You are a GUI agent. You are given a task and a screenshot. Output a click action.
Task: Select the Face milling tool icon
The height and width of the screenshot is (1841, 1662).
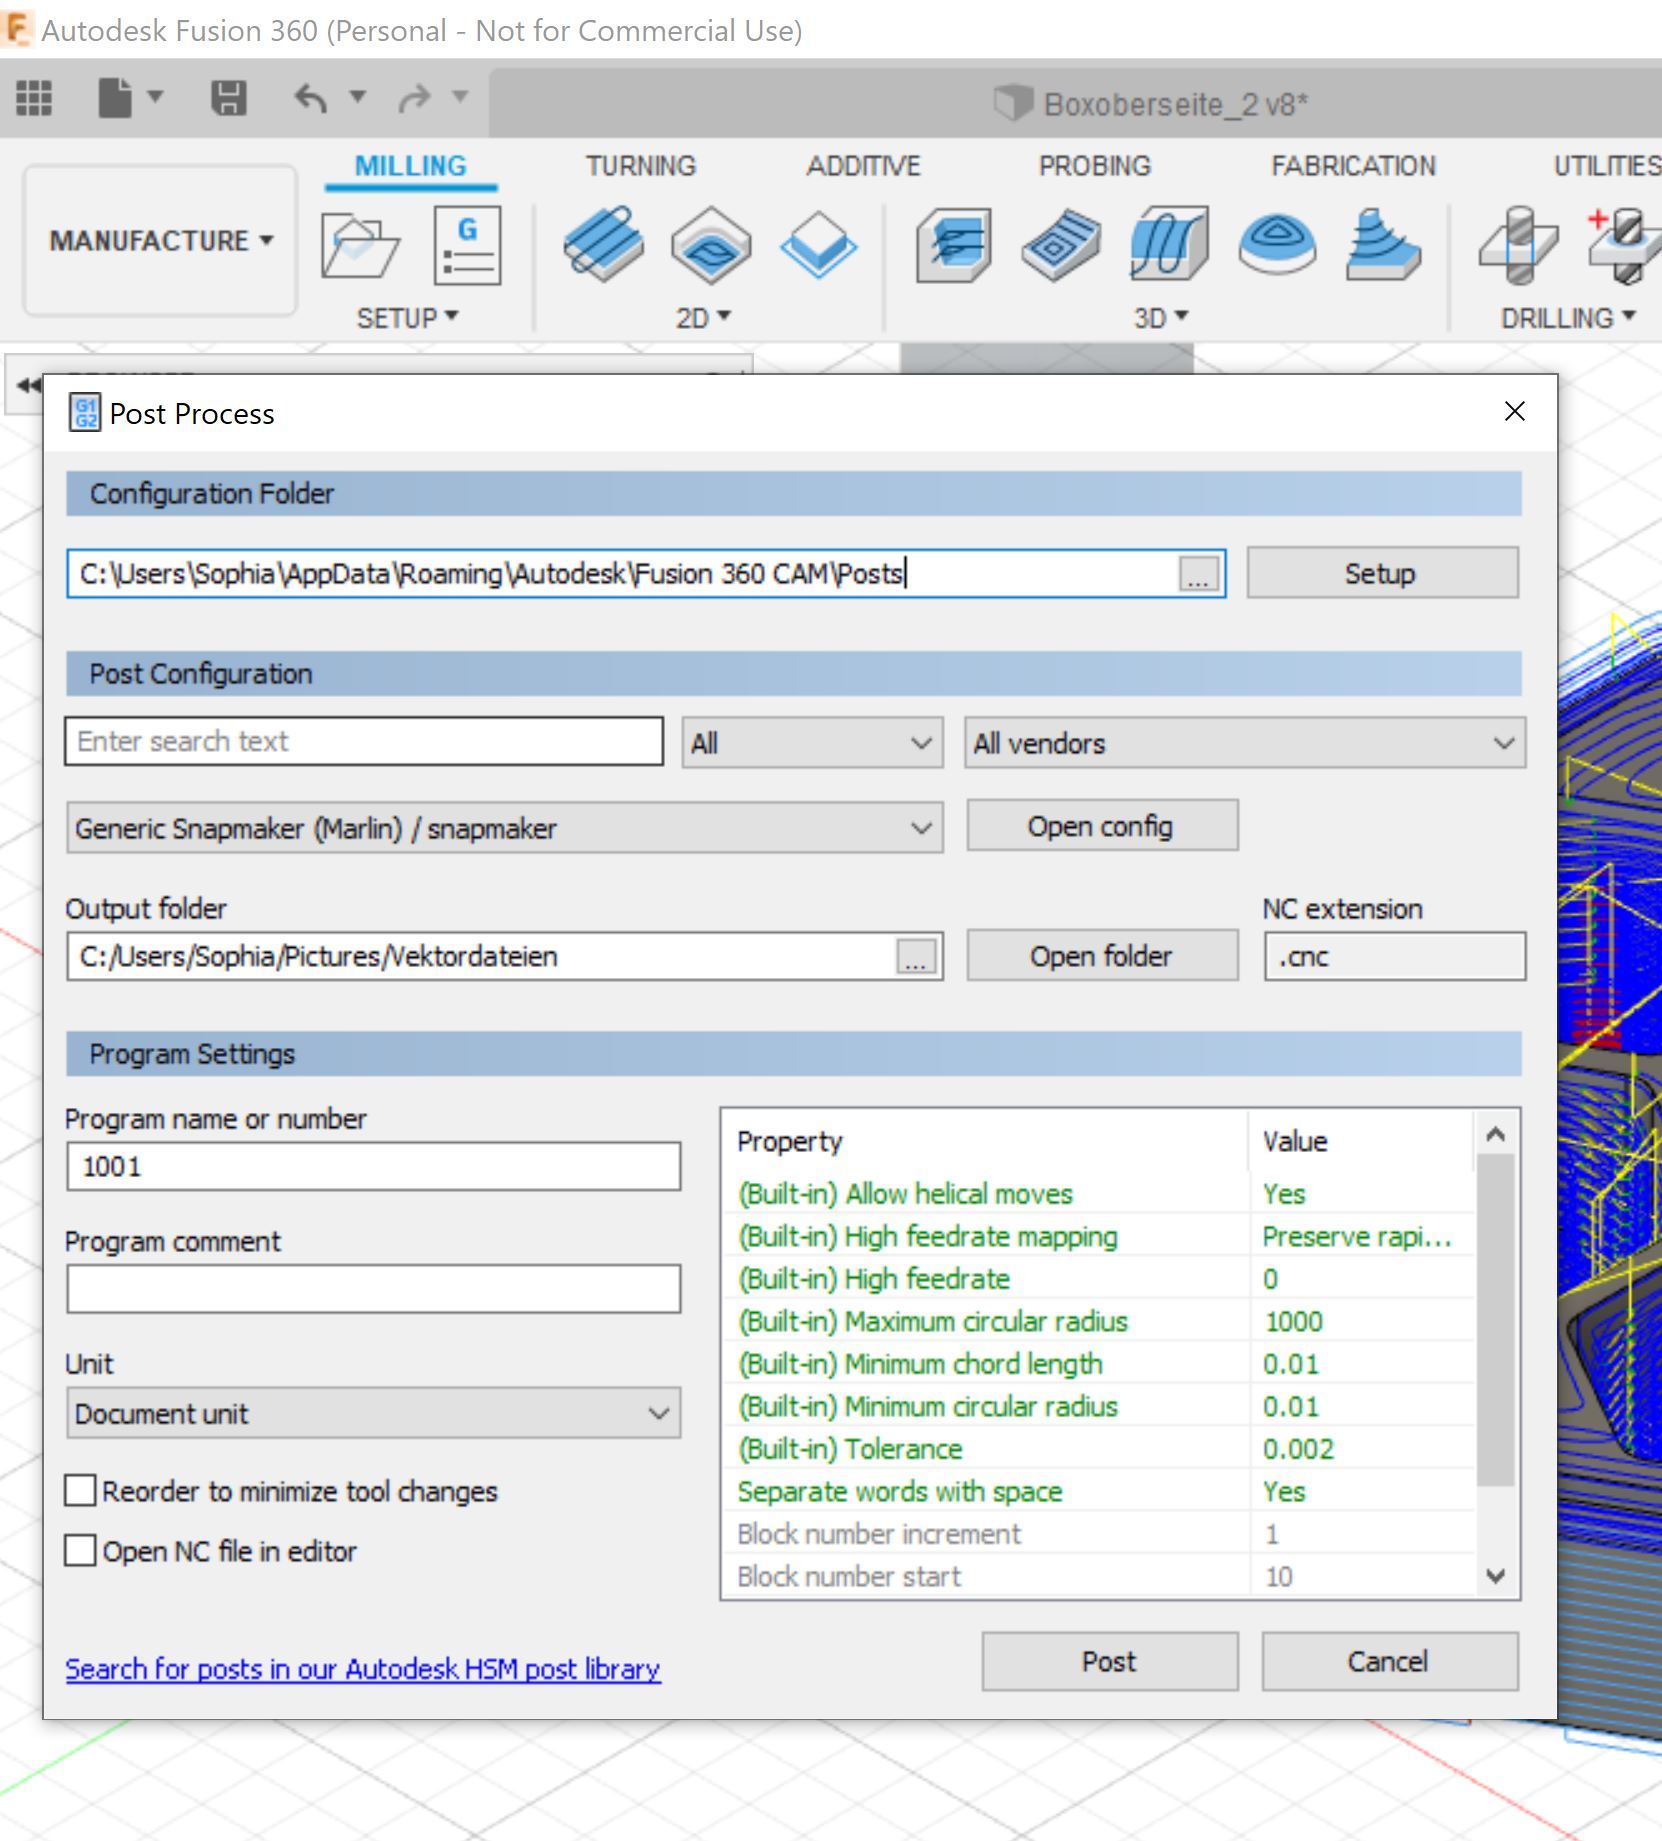click(818, 245)
